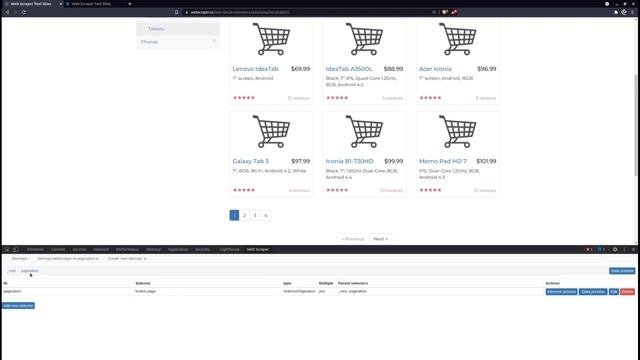Edit the pagination selector row
Viewport: 640px width, 360px height.
pos(613,292)
